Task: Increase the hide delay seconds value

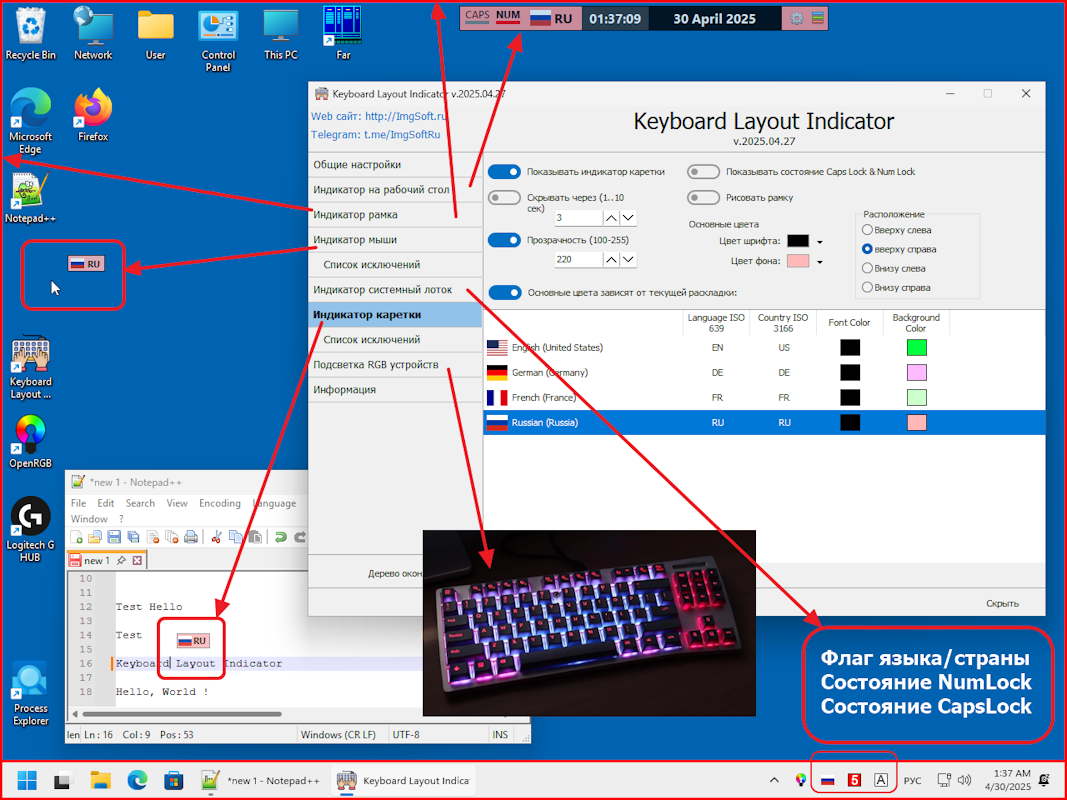Action: point(611,218)
